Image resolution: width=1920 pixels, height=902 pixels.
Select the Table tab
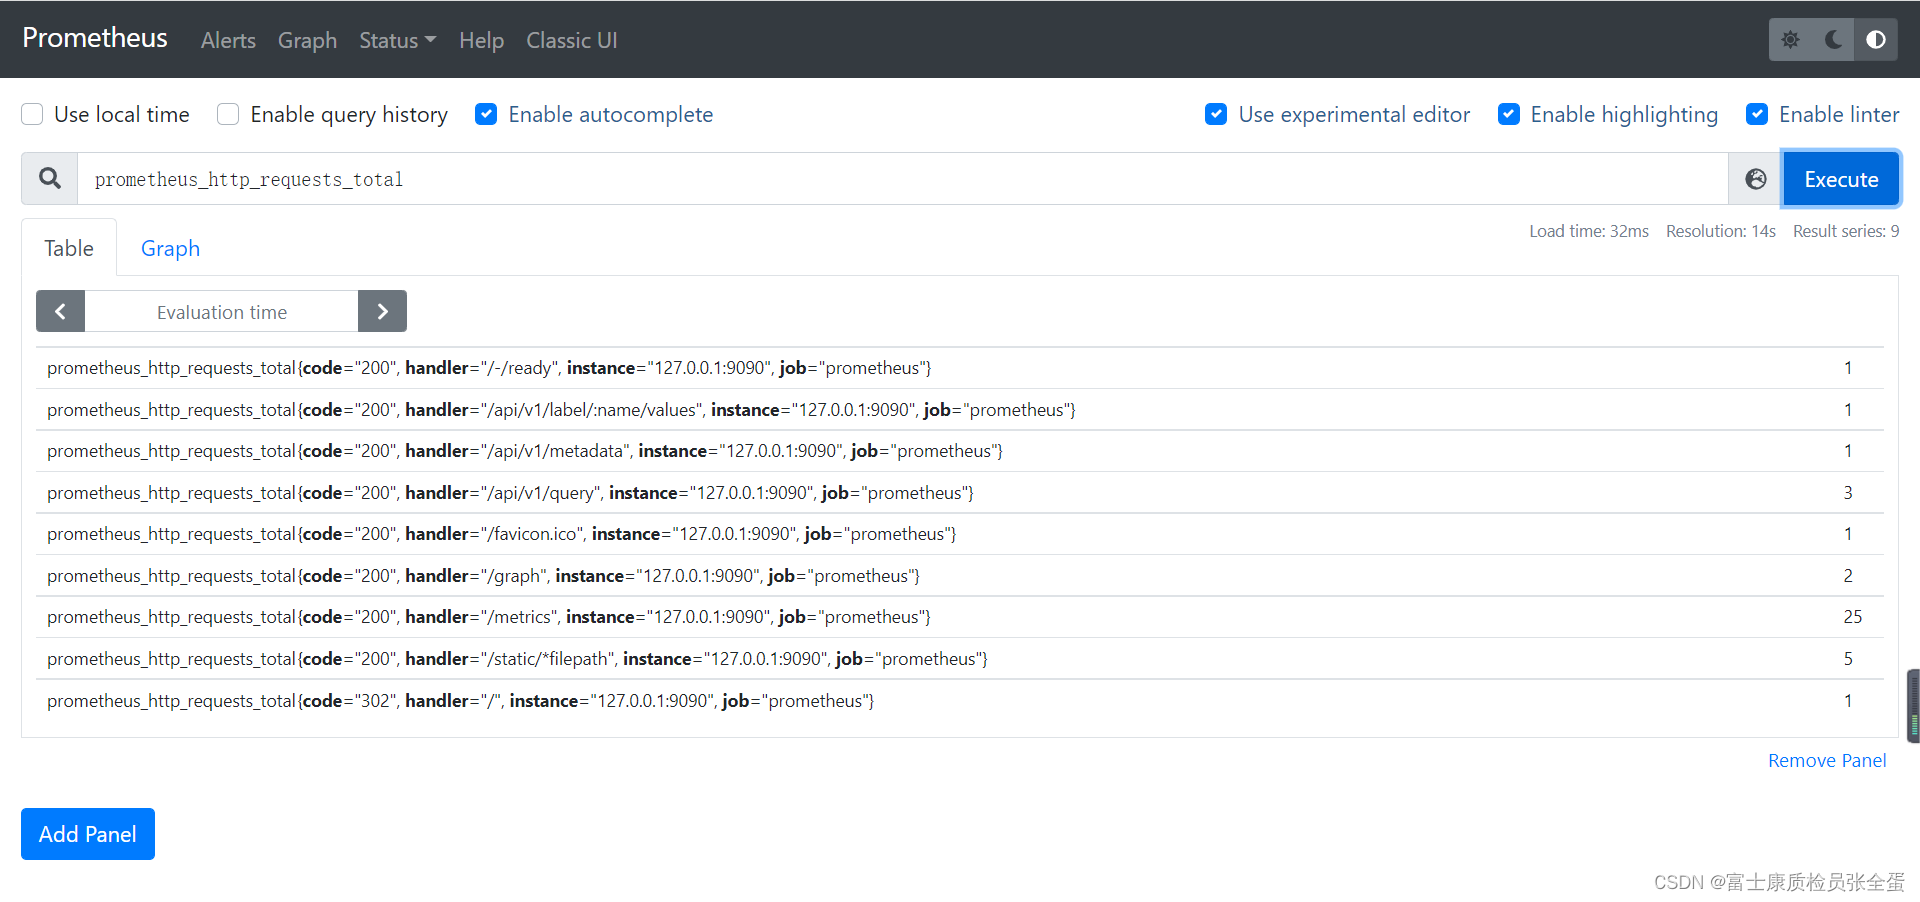69,248
